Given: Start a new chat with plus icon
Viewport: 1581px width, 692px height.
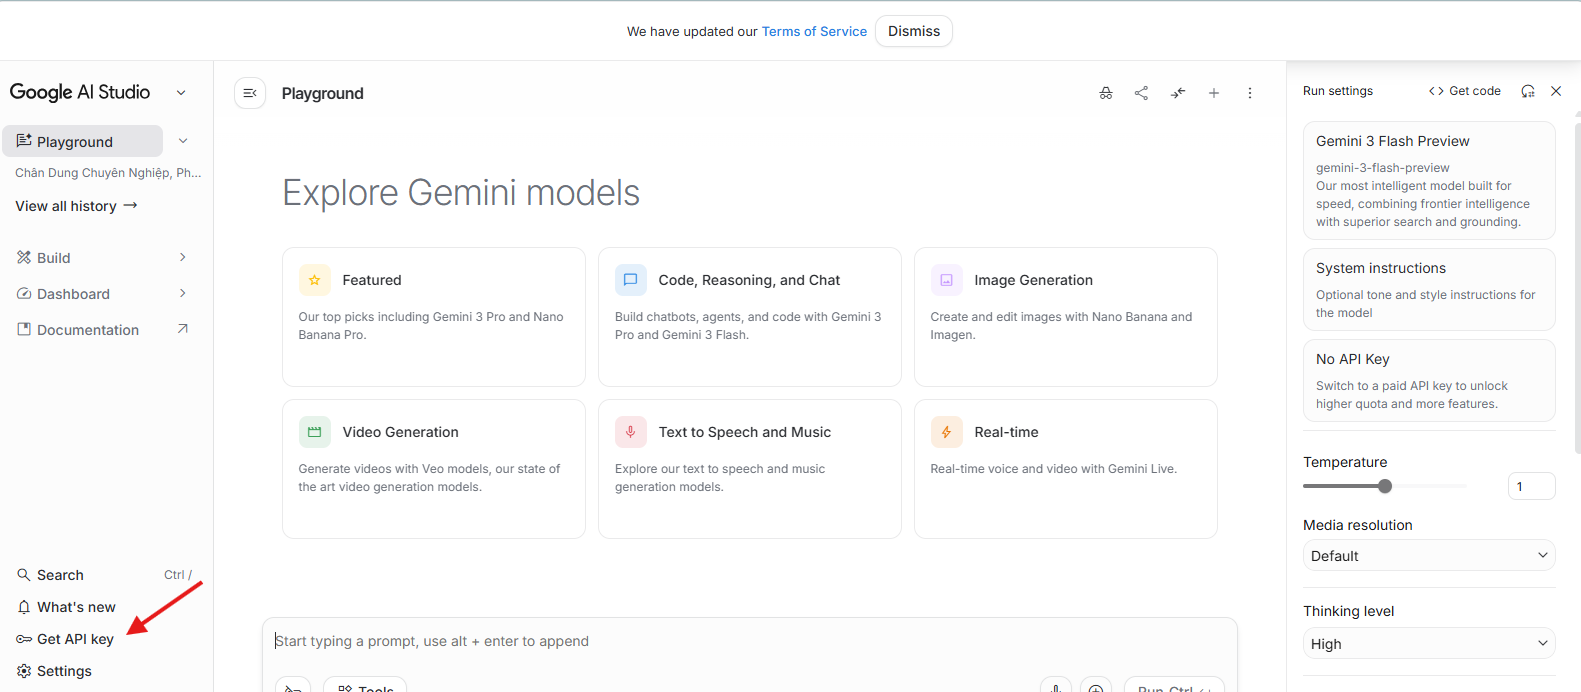Looking at the screenshot, I should pos(1214,93).
